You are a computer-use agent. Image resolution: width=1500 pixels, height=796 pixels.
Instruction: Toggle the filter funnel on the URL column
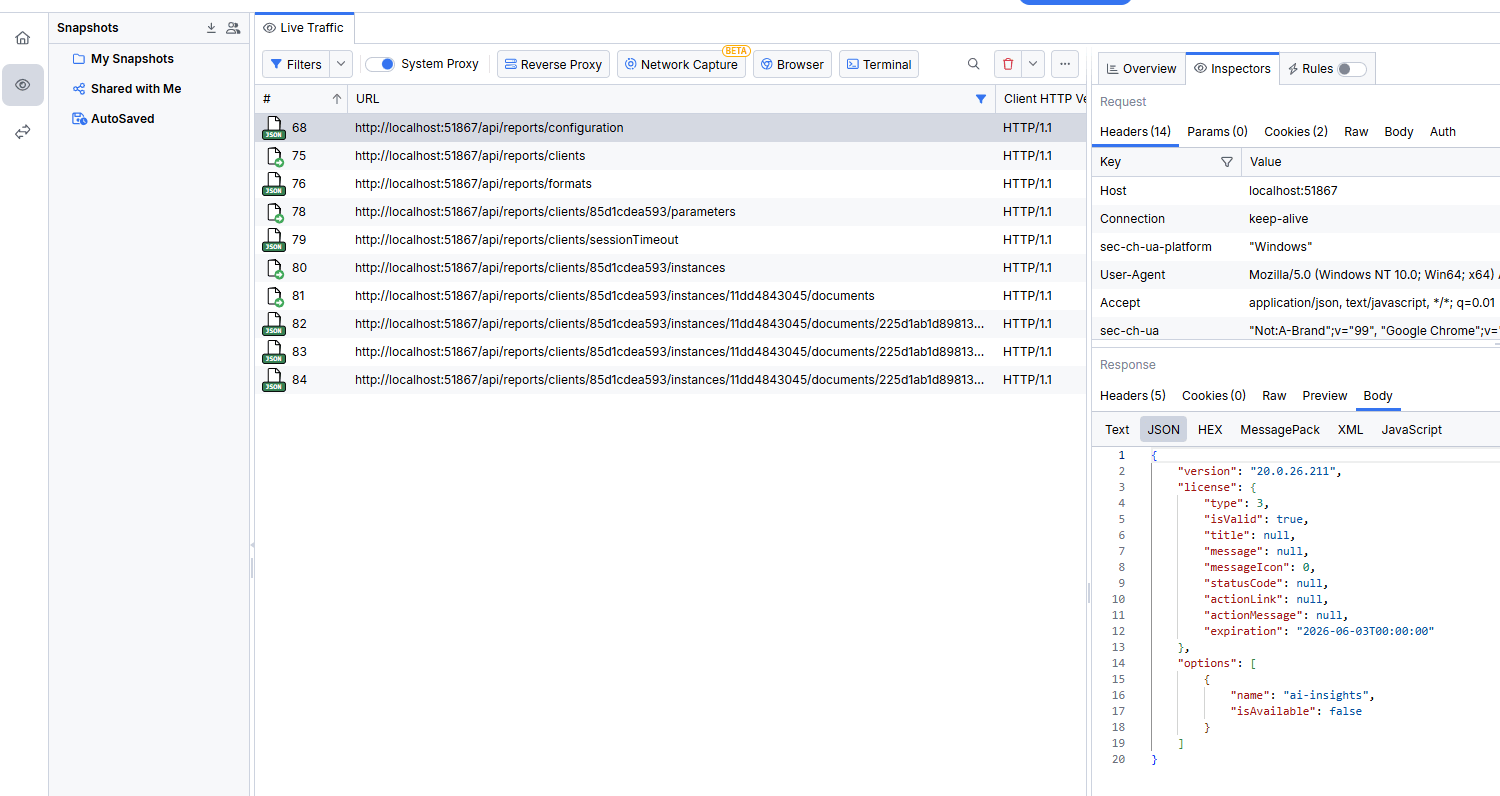(x=981, y=98)
